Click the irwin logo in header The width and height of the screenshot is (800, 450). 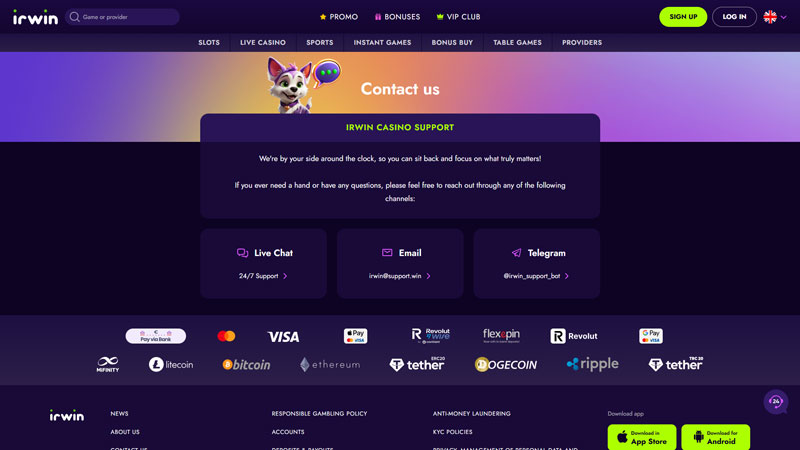tap(35, 17)
